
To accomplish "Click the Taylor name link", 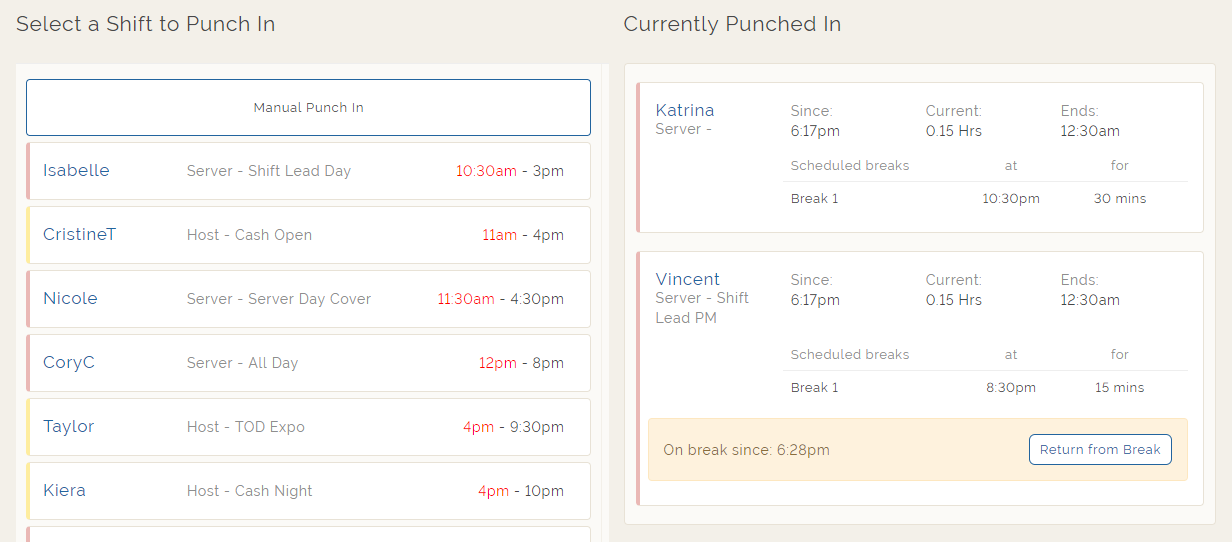I will point(68,427).
